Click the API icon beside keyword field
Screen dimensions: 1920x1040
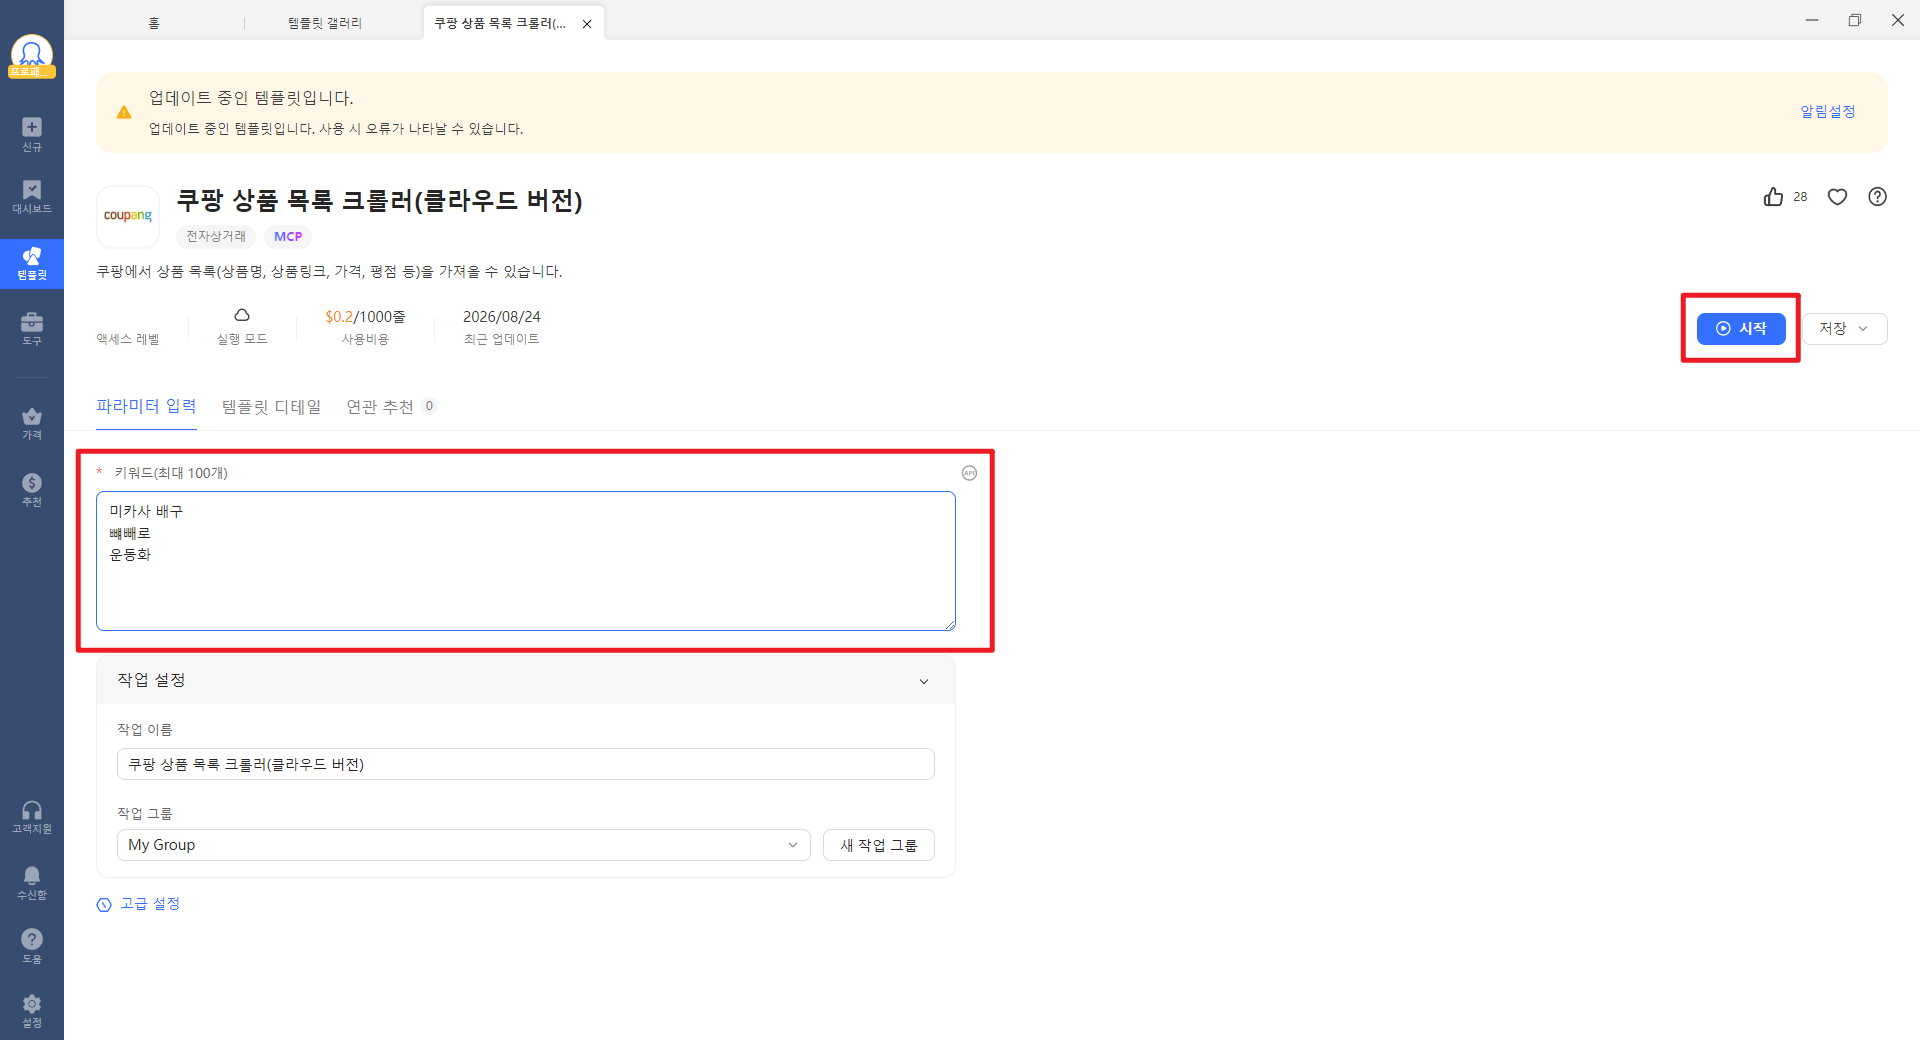click(969, 473)
